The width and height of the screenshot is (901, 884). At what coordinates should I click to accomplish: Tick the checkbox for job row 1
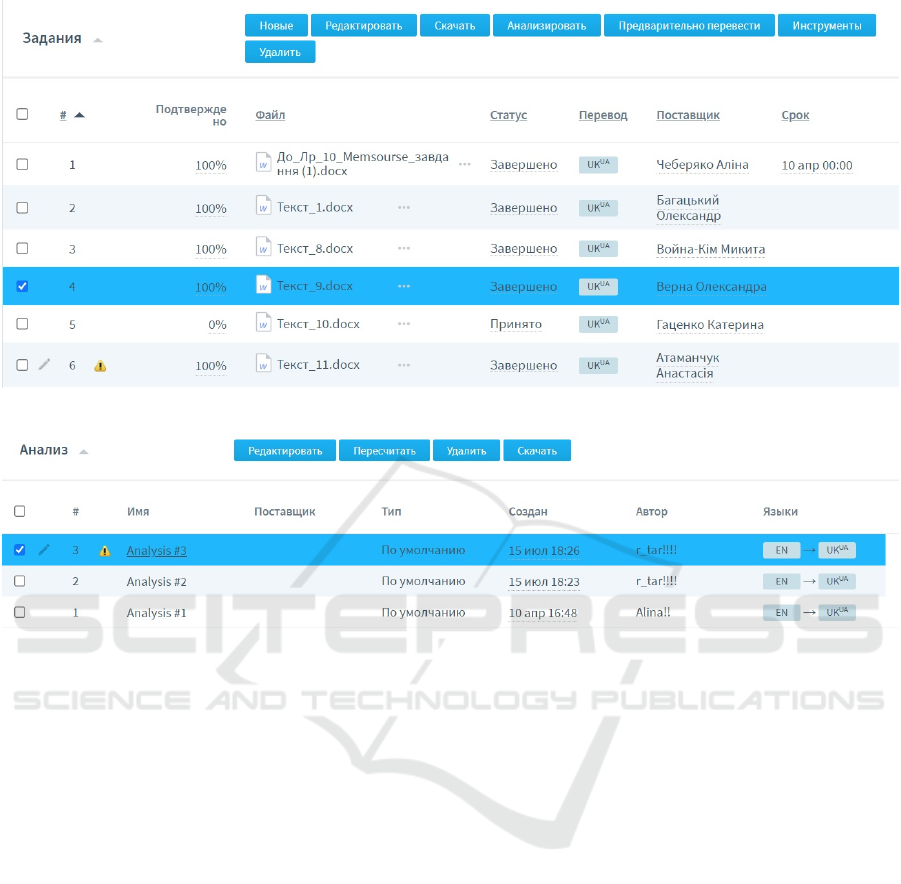[x=22, y=164]
